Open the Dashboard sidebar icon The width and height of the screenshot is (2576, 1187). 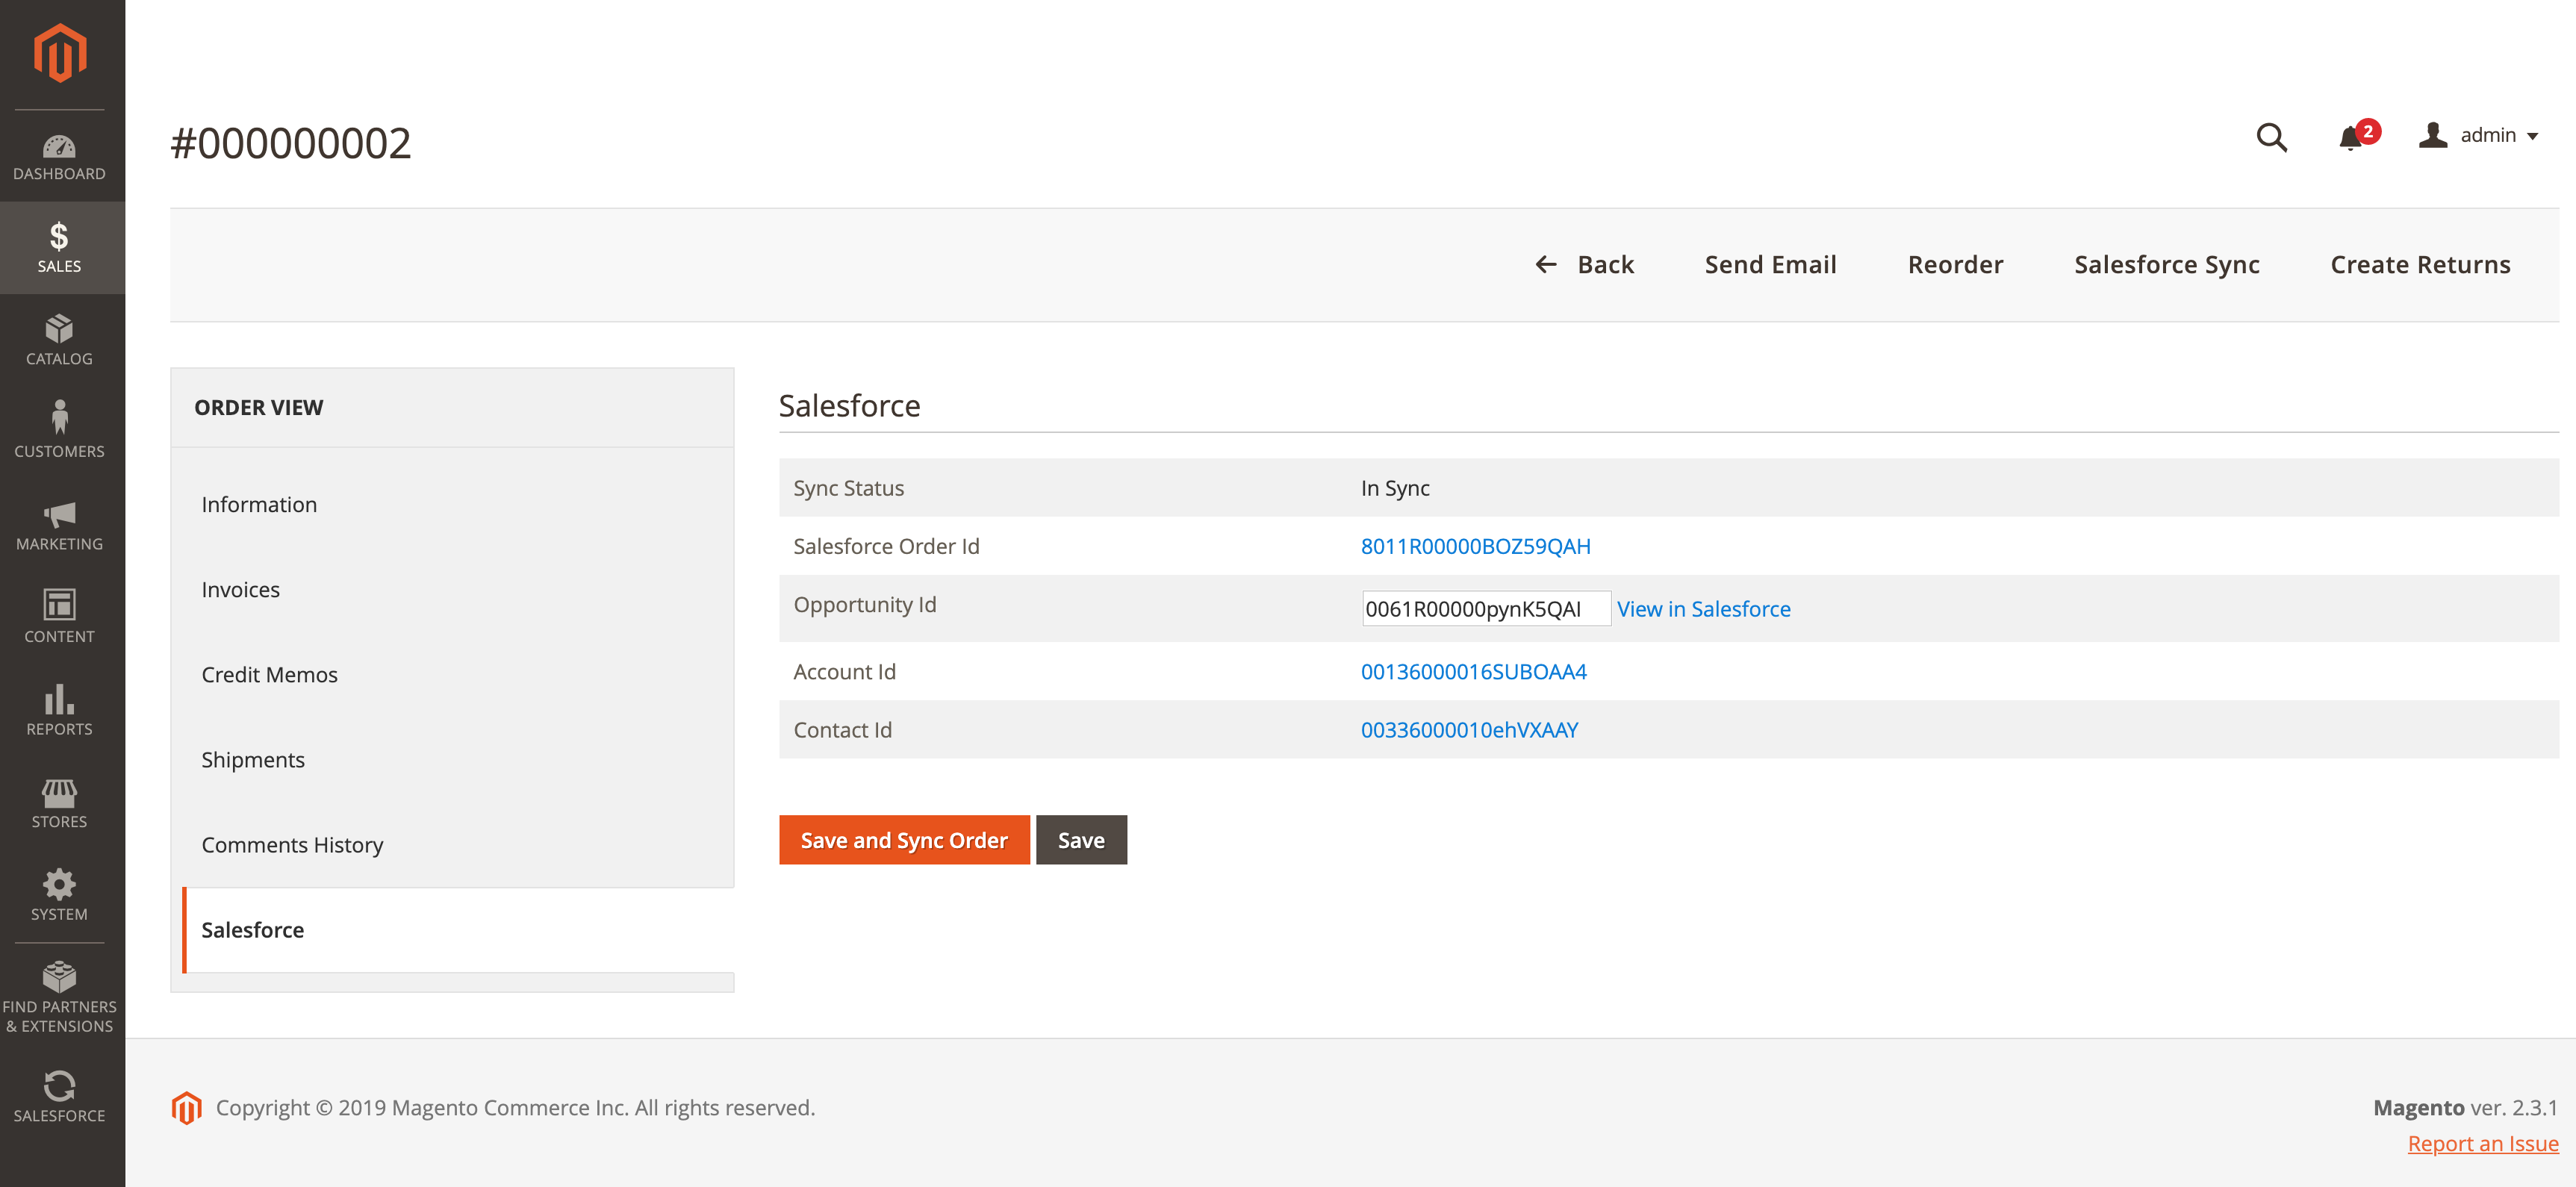(59, 148)
